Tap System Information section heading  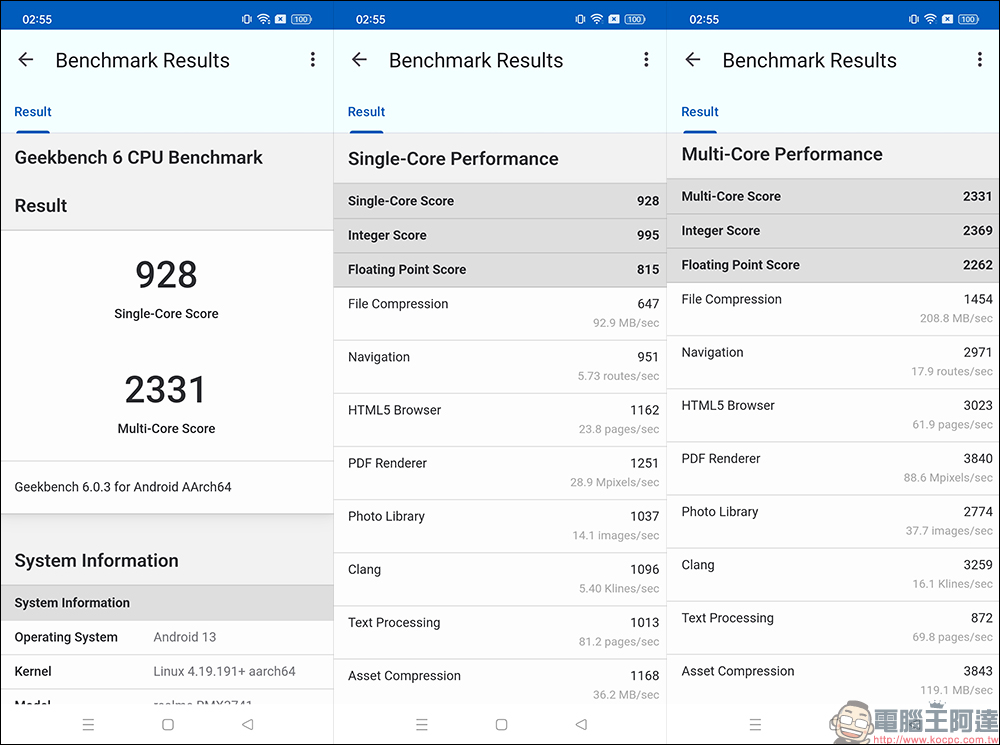tap(96, 561)
